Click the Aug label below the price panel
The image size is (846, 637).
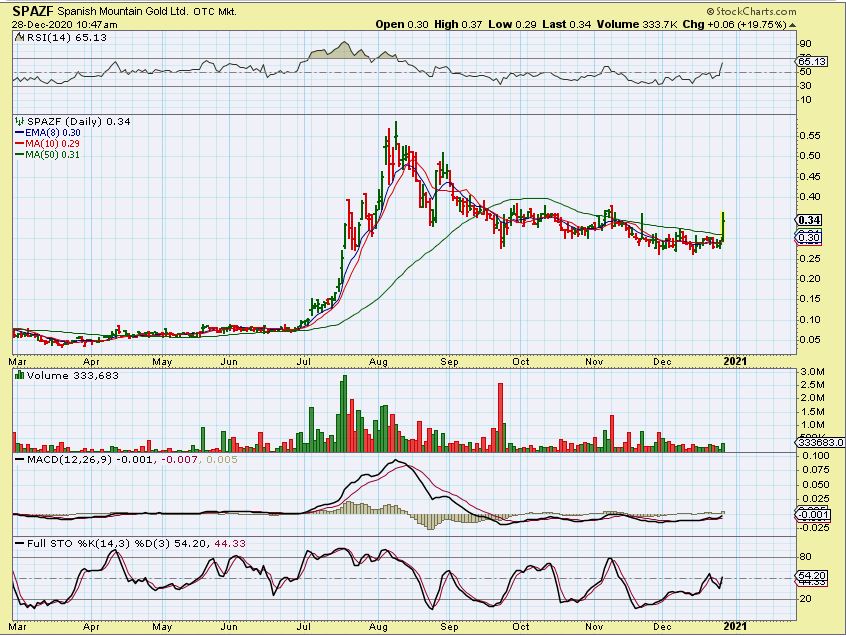pyautogui.click(x=378, y=362)
